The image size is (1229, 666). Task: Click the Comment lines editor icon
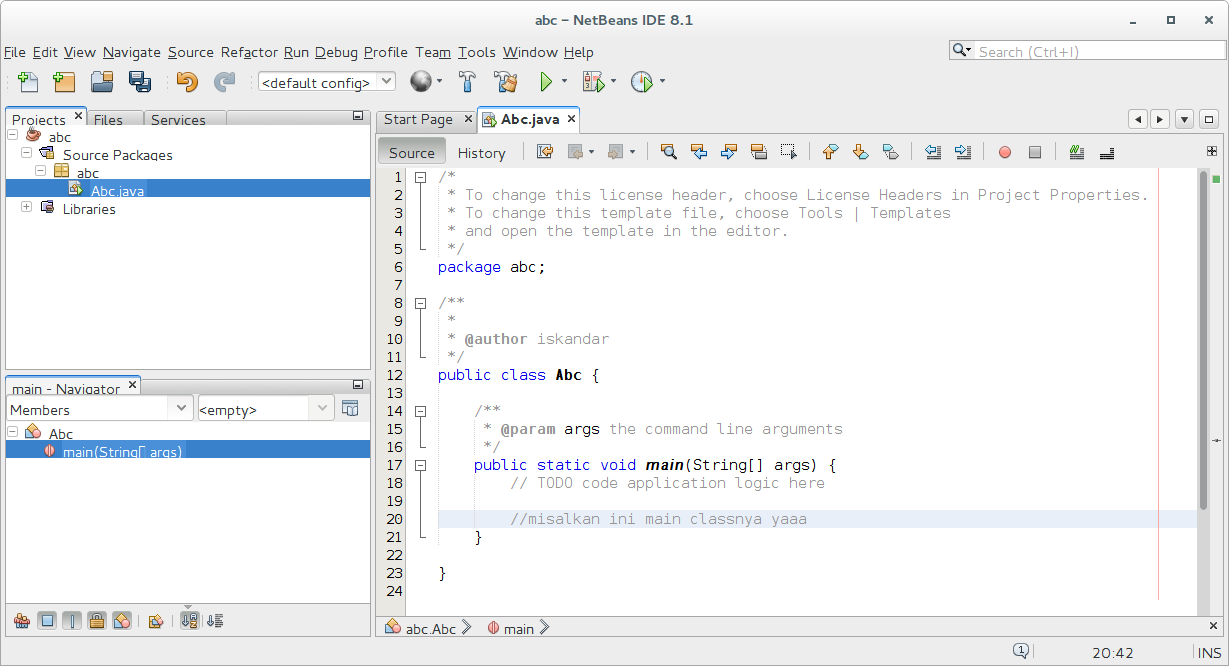[1077, 152]
